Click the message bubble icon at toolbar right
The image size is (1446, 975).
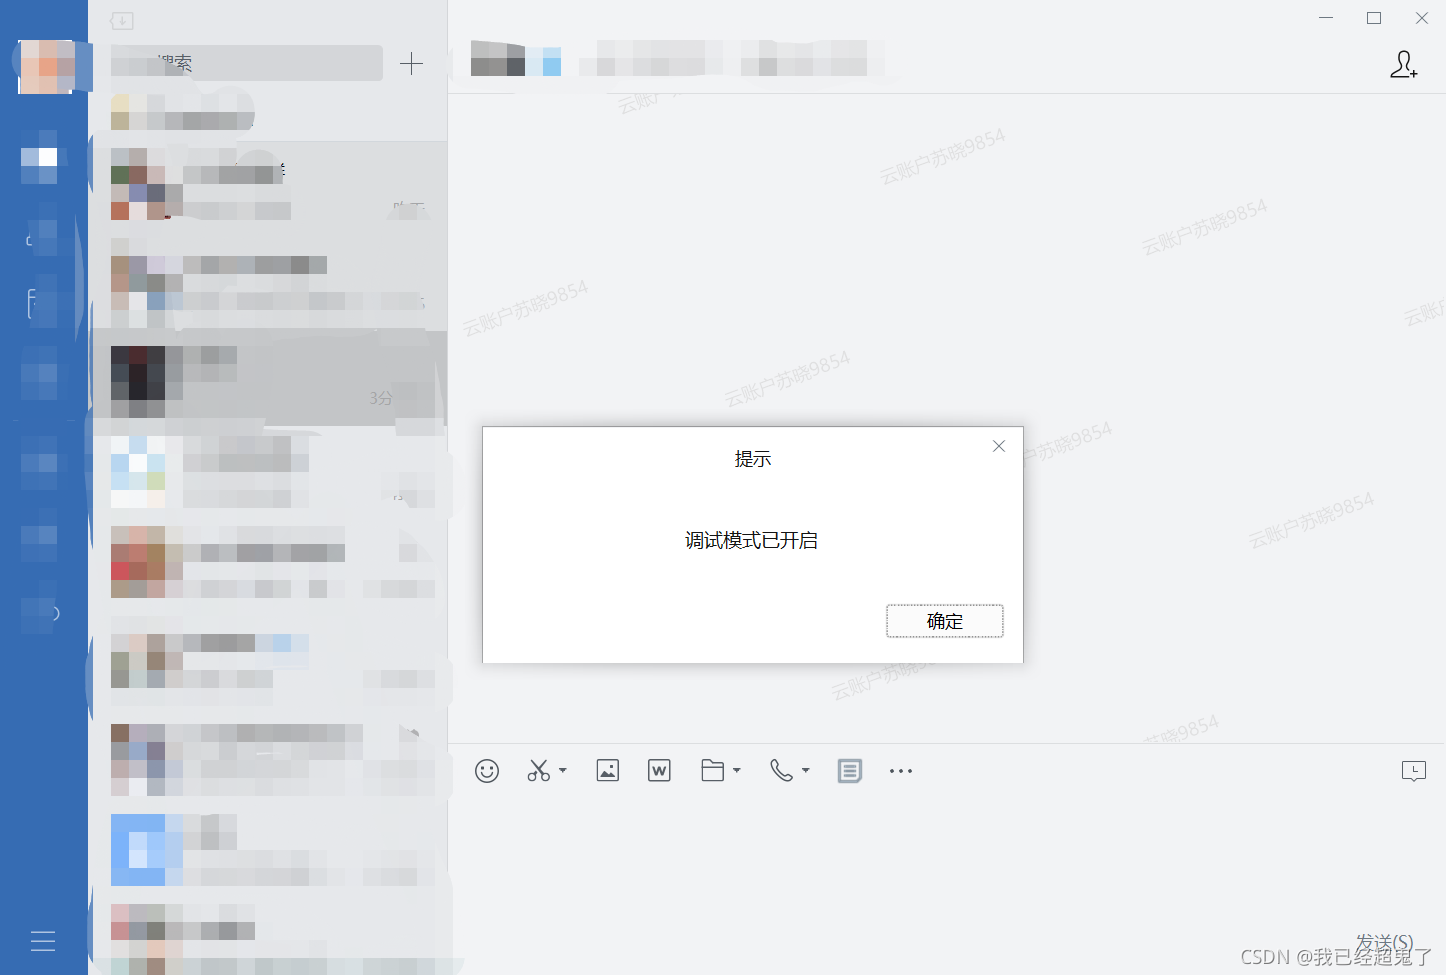(1414, 771)
